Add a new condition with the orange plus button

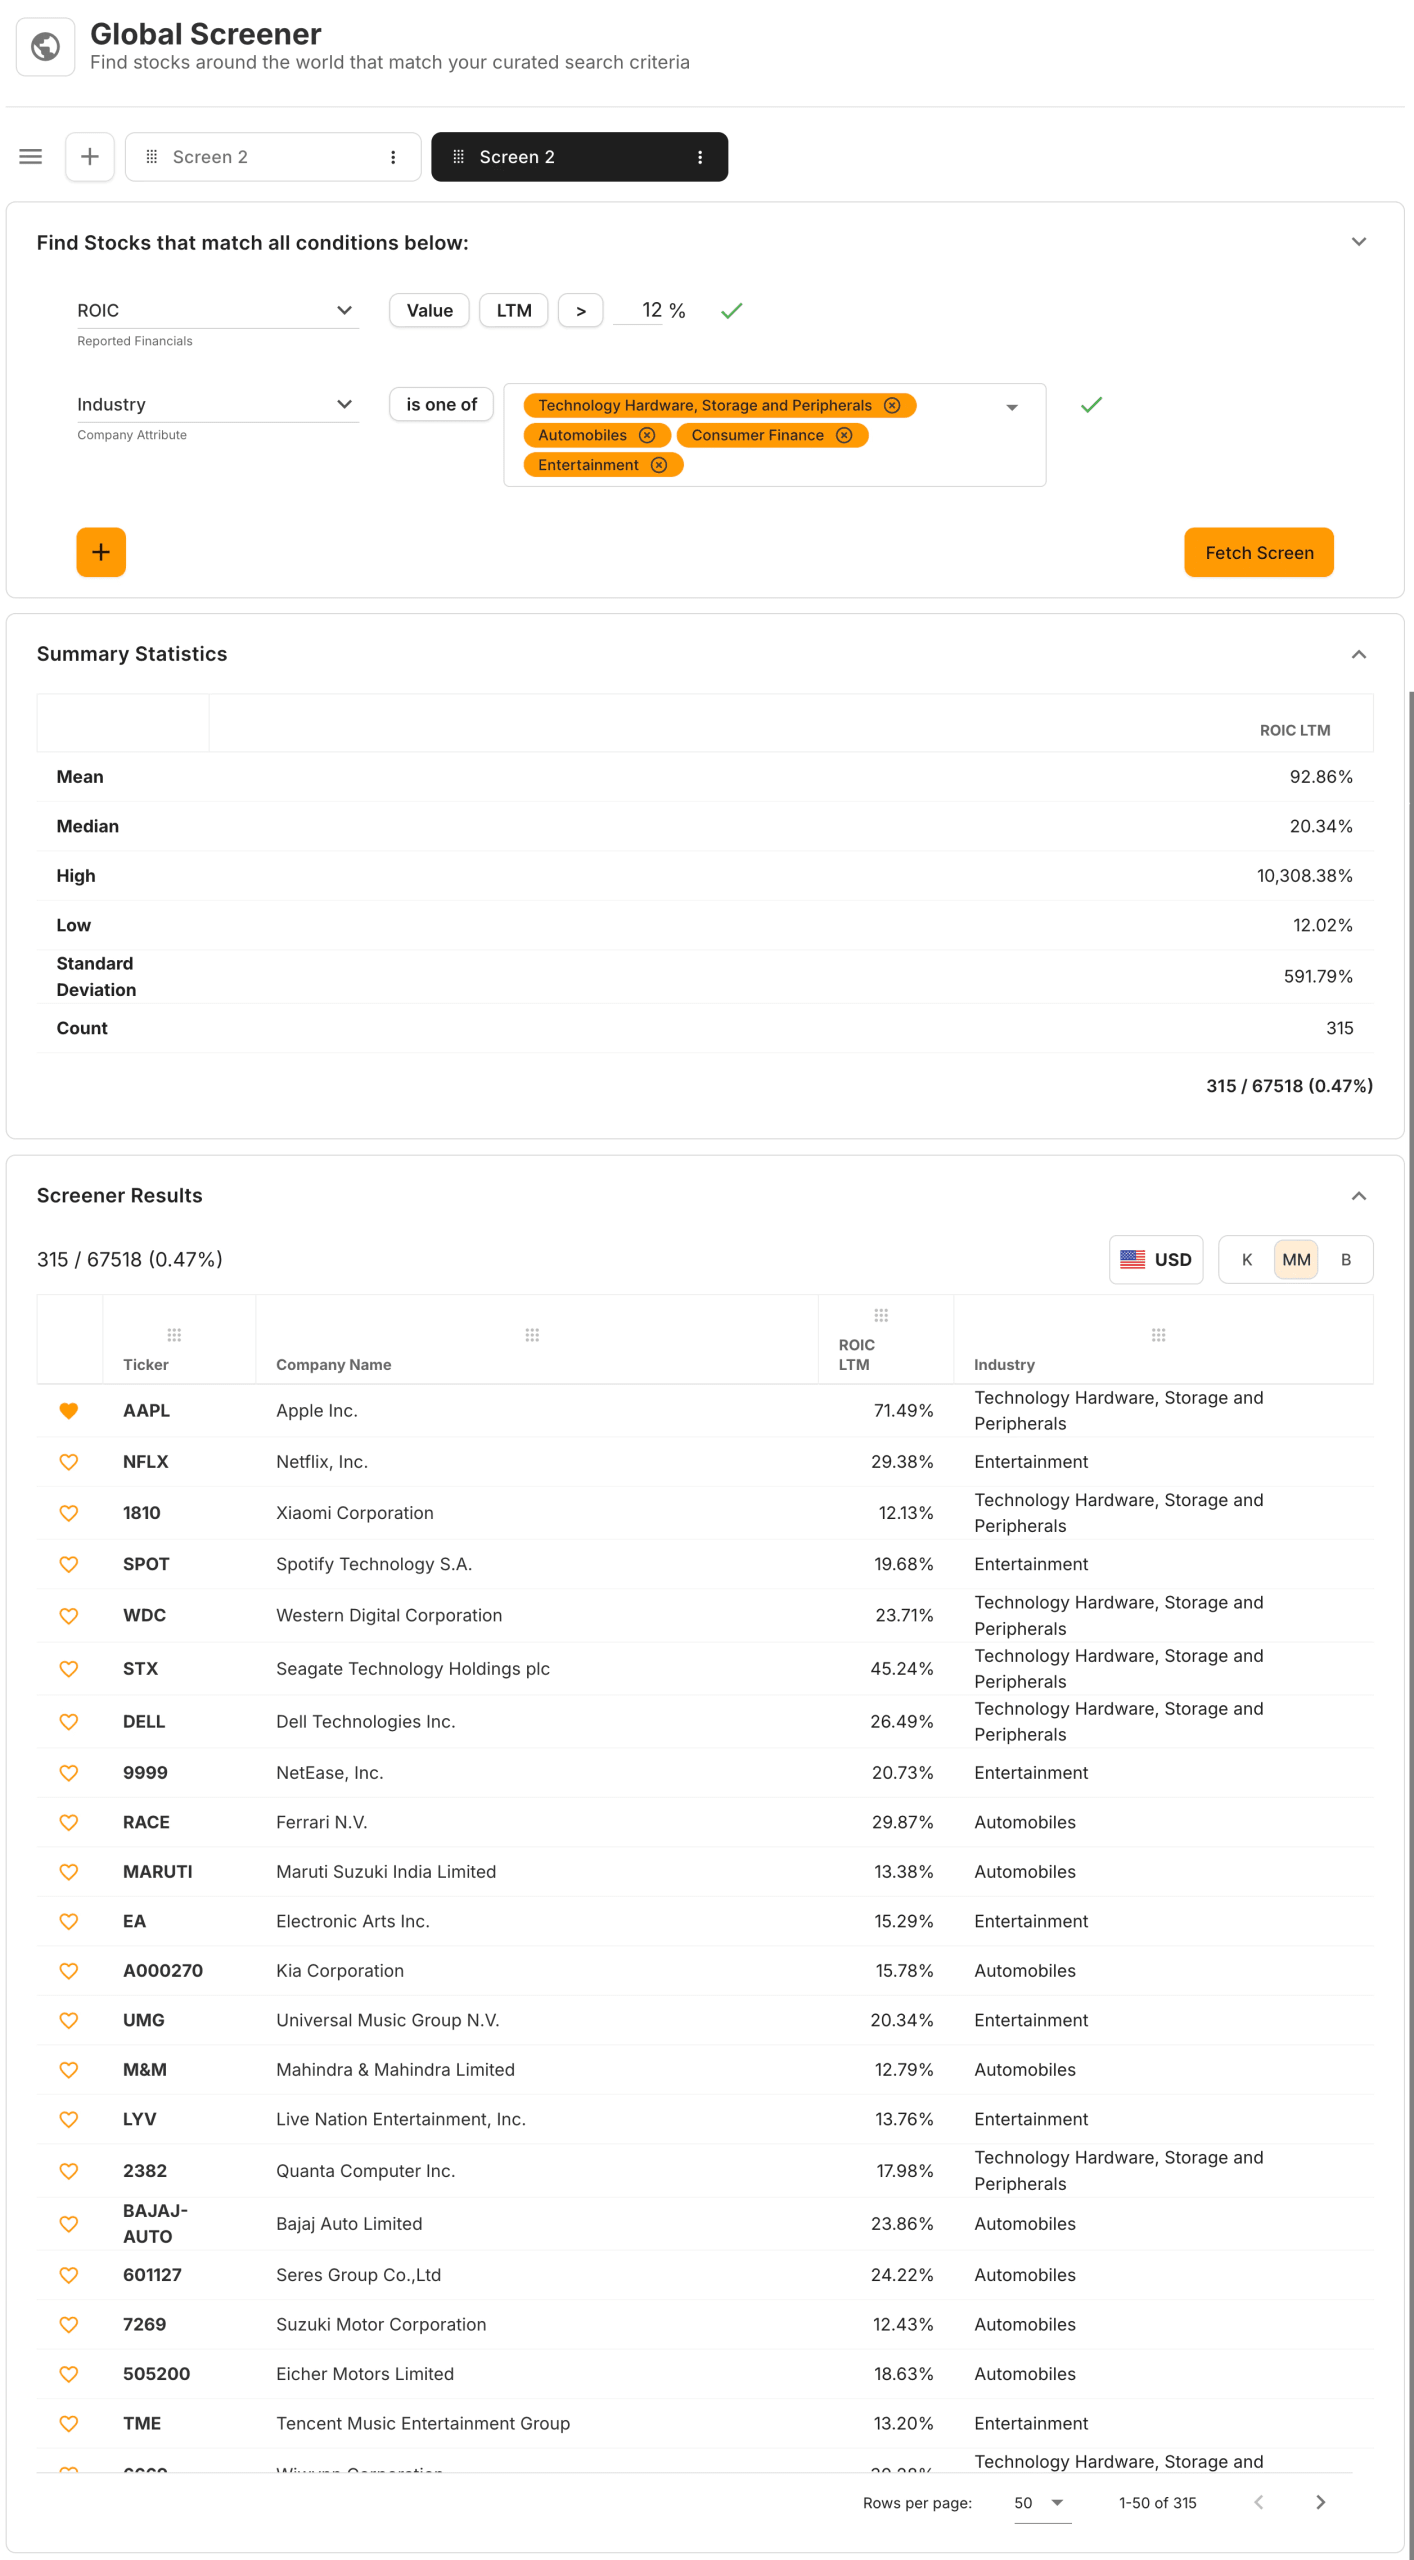click(101, 552)
